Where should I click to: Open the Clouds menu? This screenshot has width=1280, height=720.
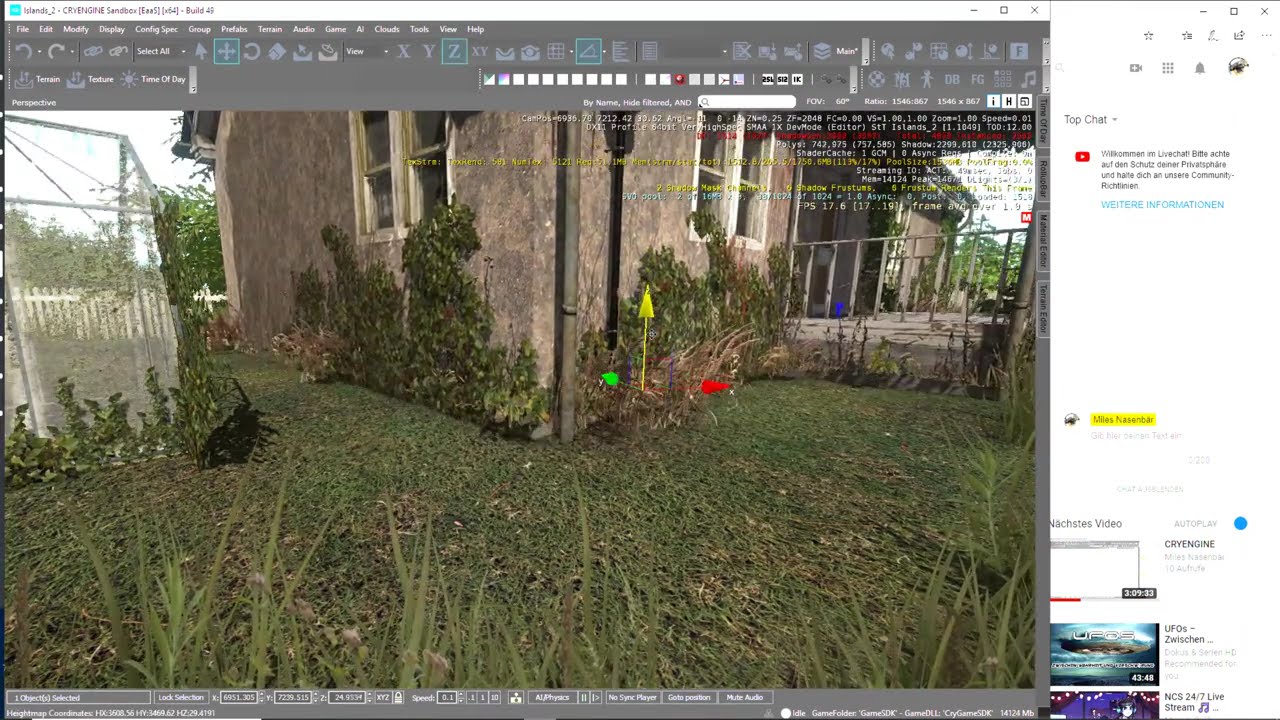[387, 29]
